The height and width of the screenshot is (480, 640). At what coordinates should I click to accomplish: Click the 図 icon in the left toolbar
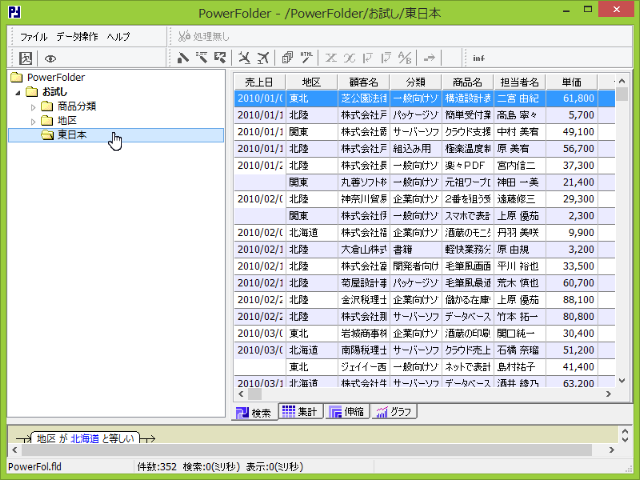click(x=25, y=58)
